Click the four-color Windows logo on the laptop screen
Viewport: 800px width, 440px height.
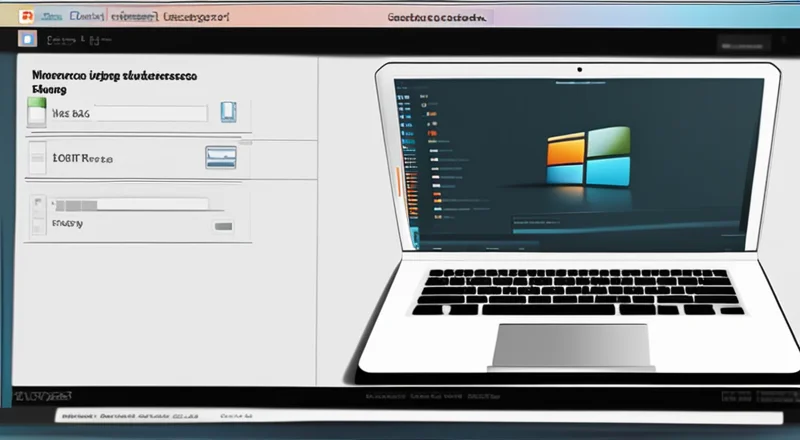[x=588, y=157]
